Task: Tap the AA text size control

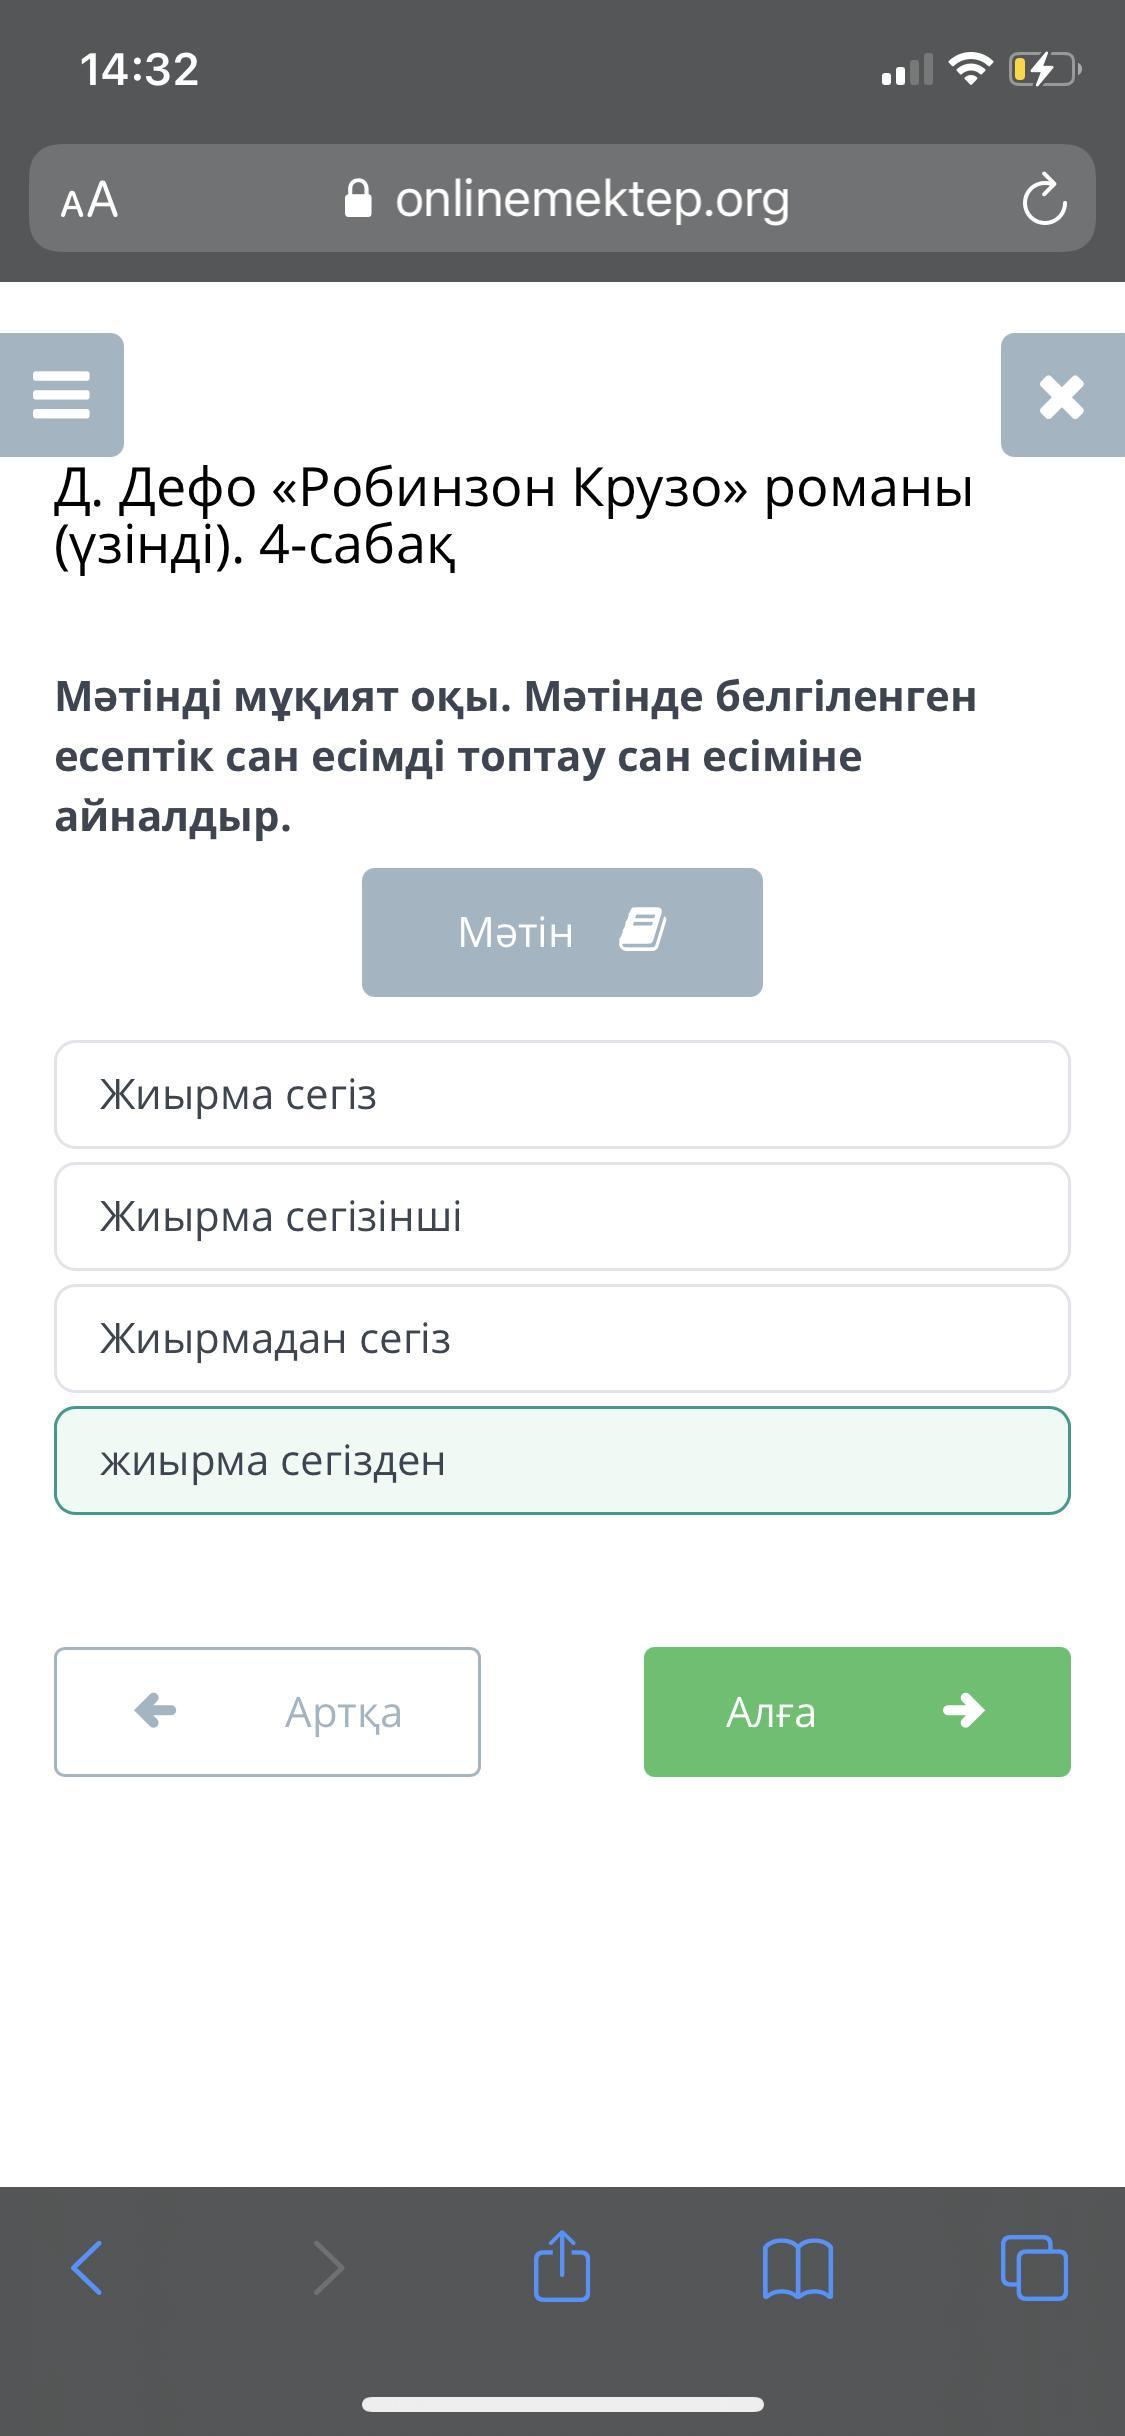Action: (90, 199)
